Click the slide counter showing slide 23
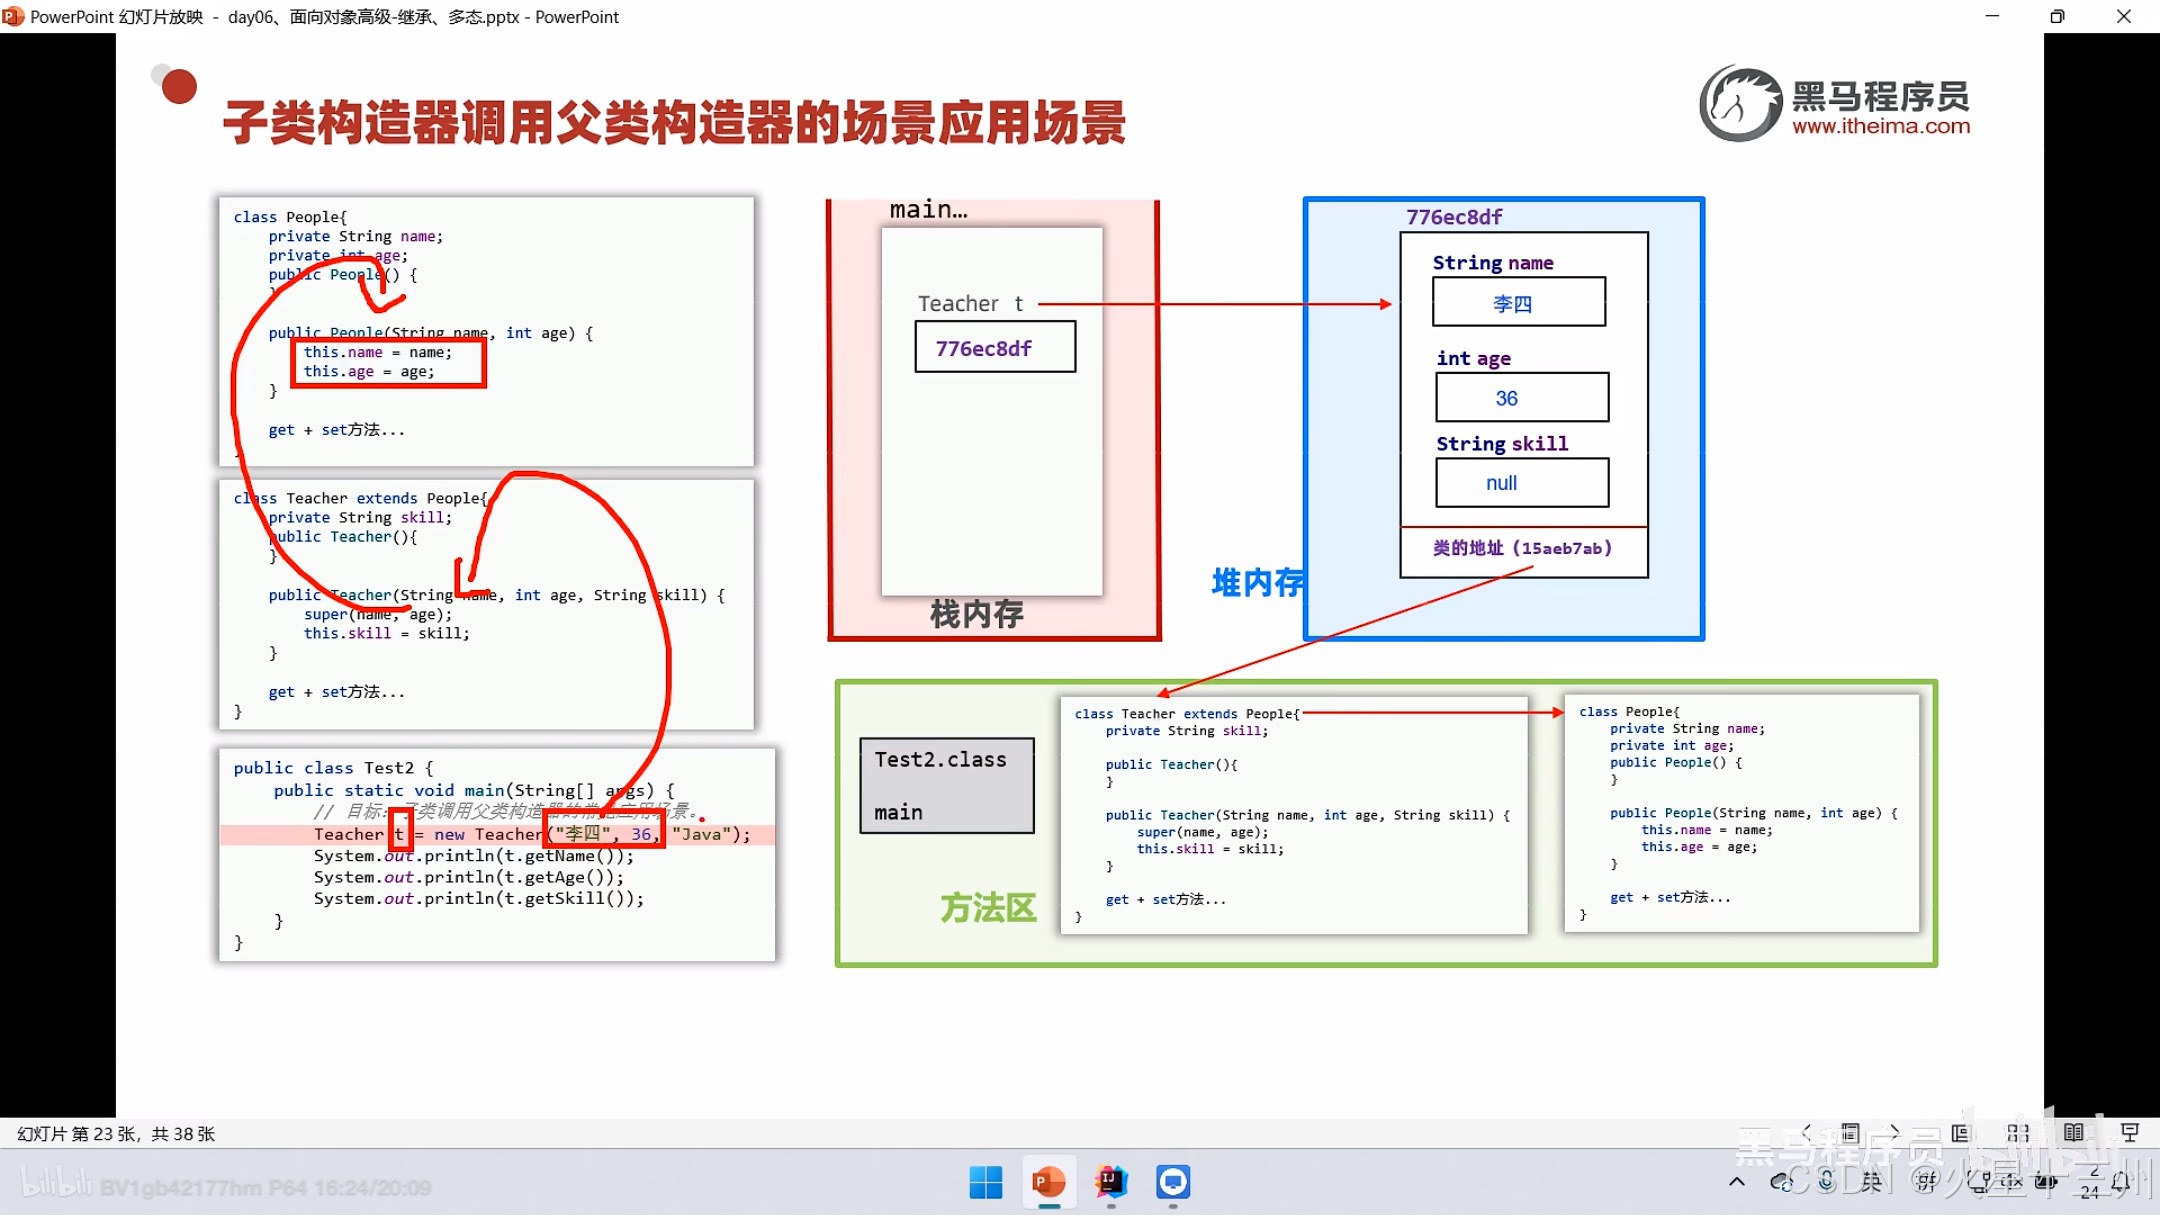The image size is (2160, 1216). 113,1134
